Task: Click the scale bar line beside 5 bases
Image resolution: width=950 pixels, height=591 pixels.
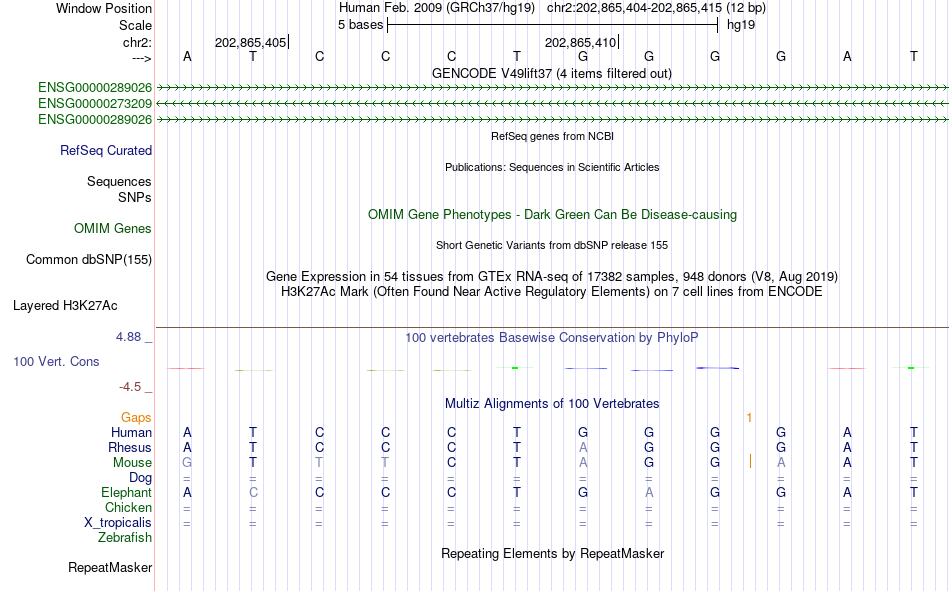Action: click(x=553, y=25)
